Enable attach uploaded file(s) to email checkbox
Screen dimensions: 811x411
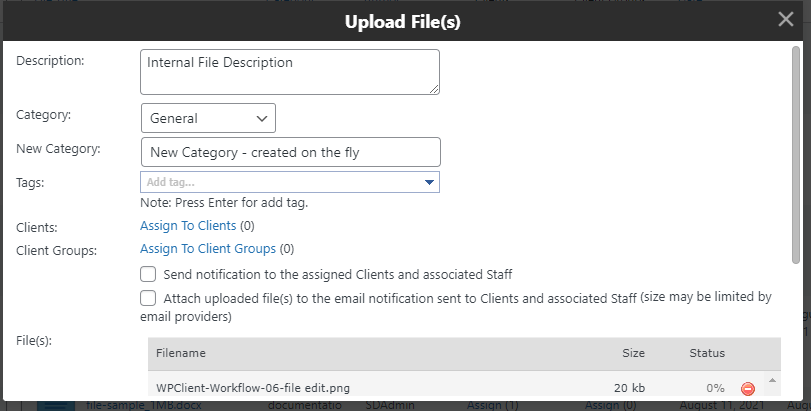point(148,298)
